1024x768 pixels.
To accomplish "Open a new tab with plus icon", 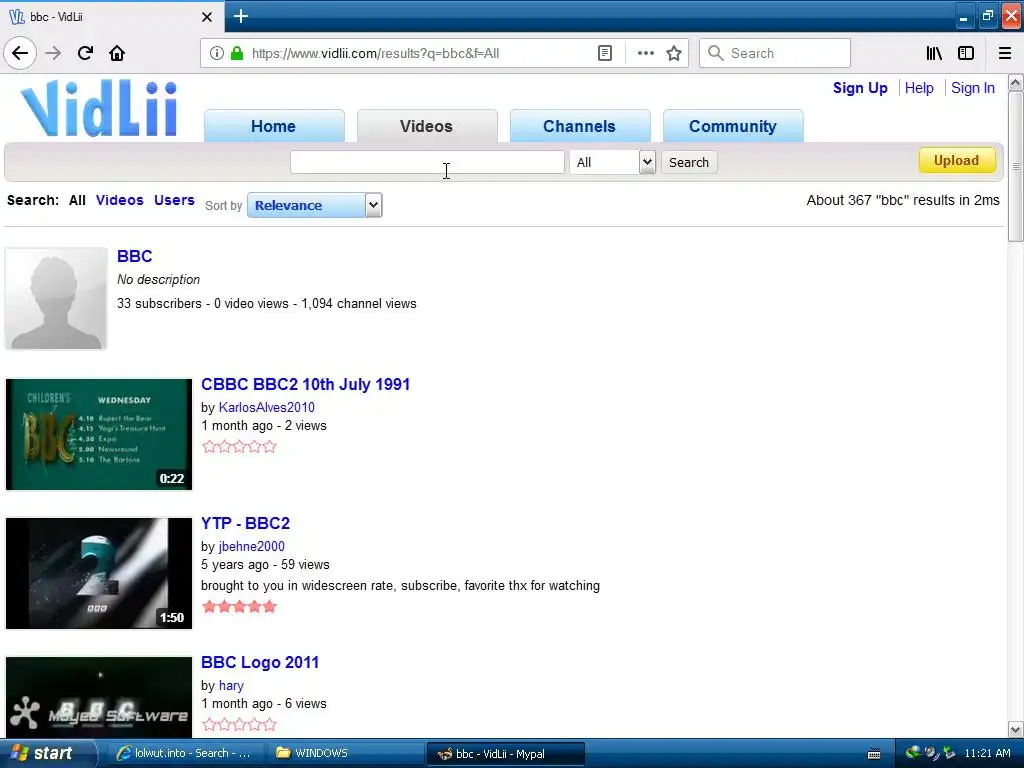I will [x=241, y=16].
